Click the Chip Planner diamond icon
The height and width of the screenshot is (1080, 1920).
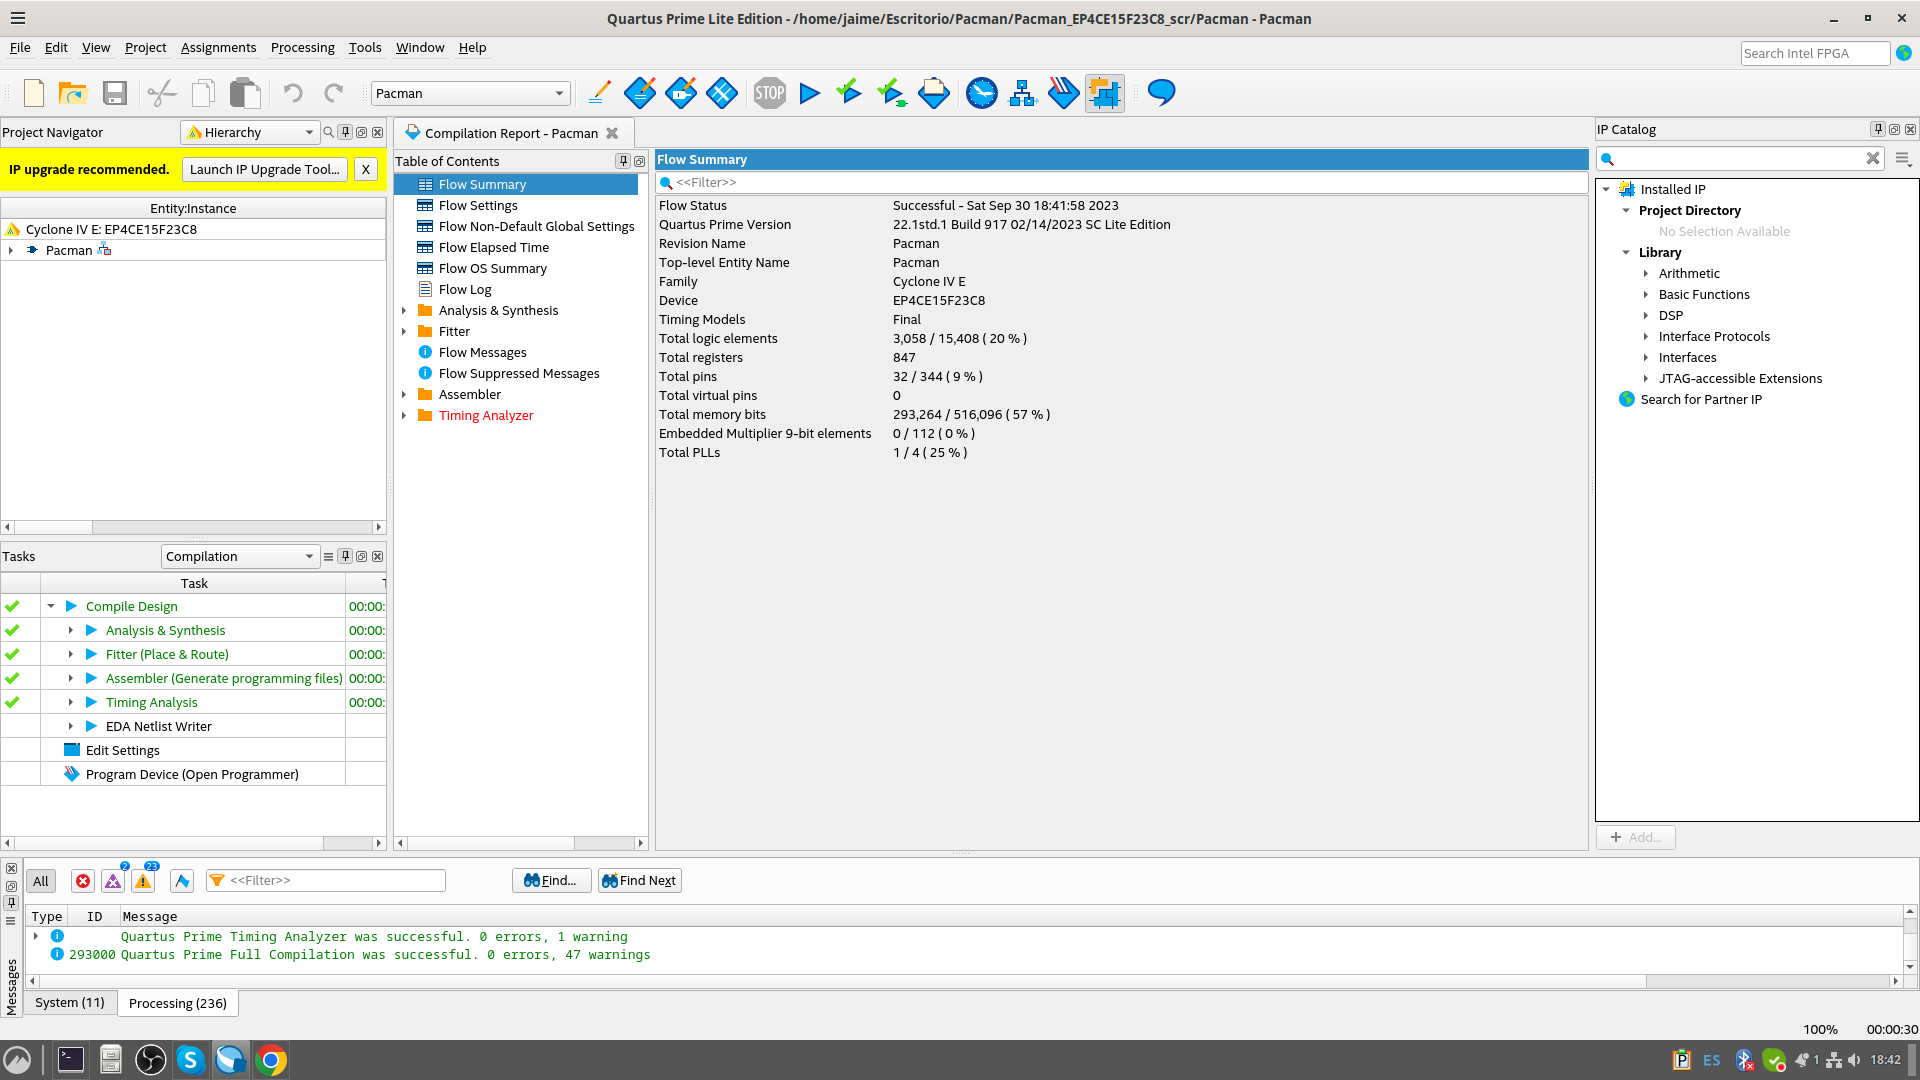[722, 93]
